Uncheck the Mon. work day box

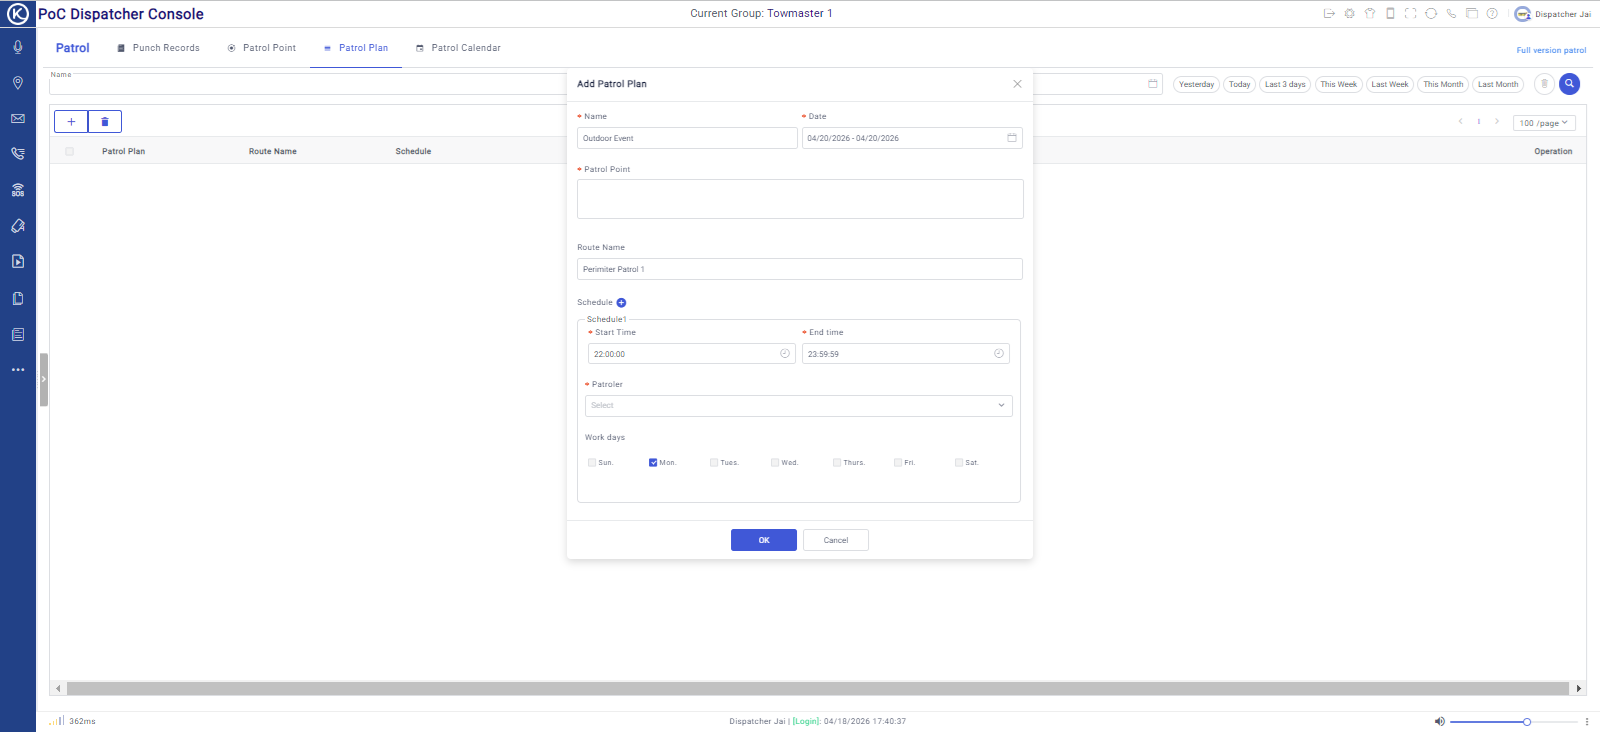(653, 463)
